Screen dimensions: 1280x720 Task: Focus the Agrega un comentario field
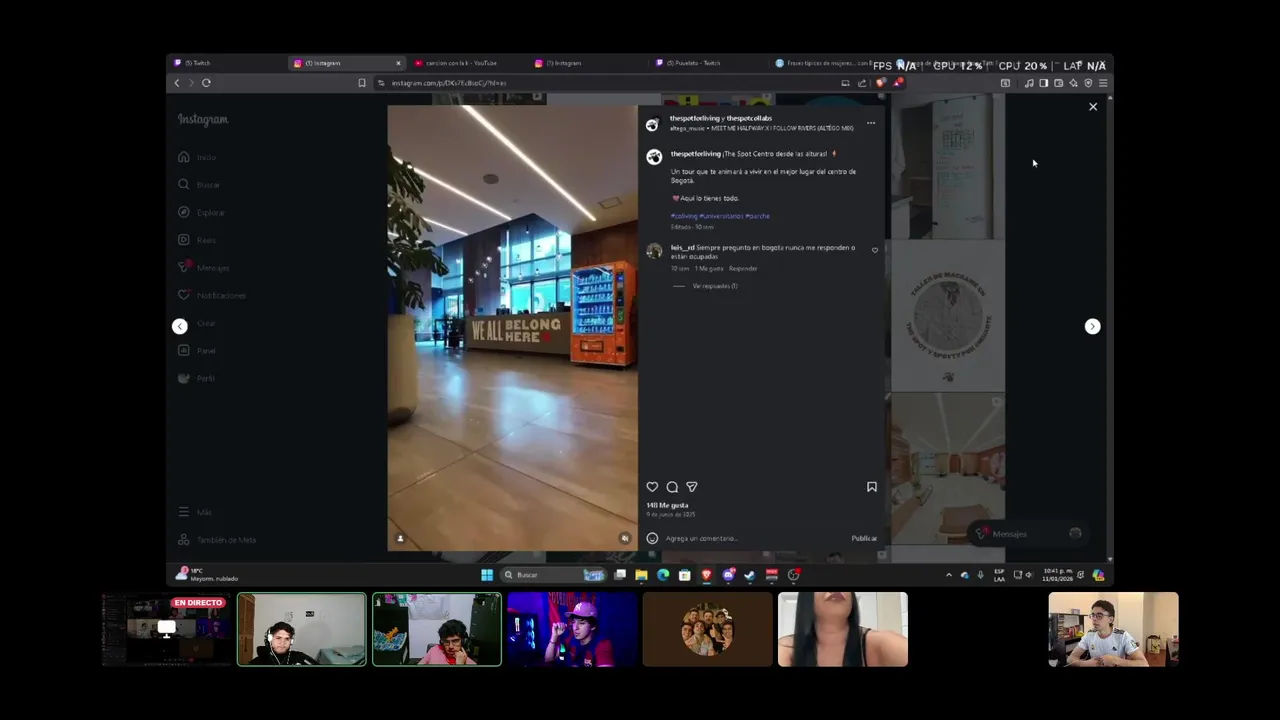(755, 538)
